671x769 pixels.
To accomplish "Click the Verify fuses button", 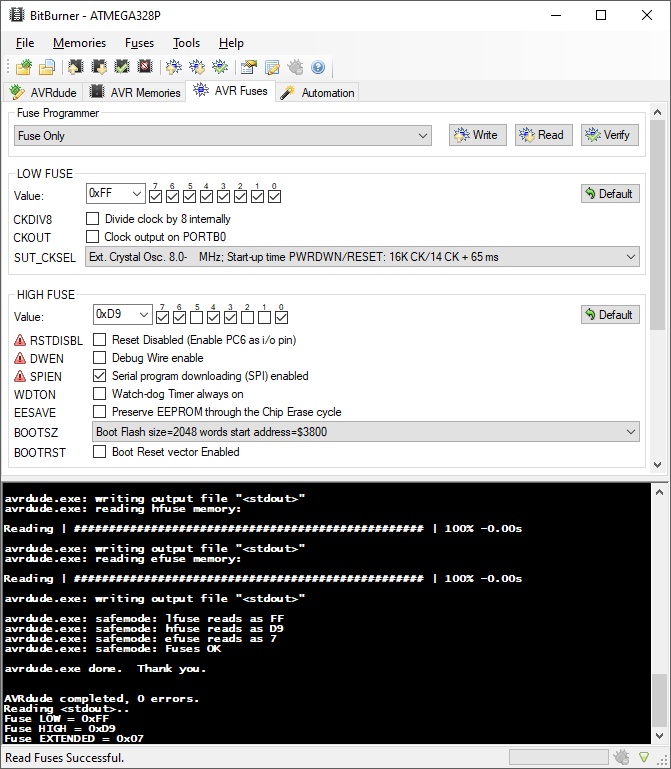I will click(610, 135).
